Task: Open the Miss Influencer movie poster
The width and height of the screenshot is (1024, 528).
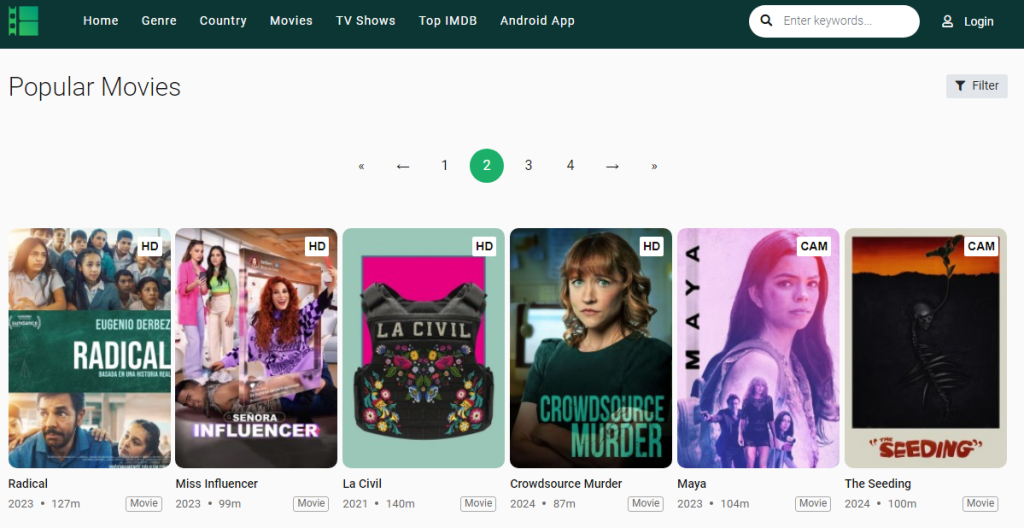Action: click(x=257, y=348)
